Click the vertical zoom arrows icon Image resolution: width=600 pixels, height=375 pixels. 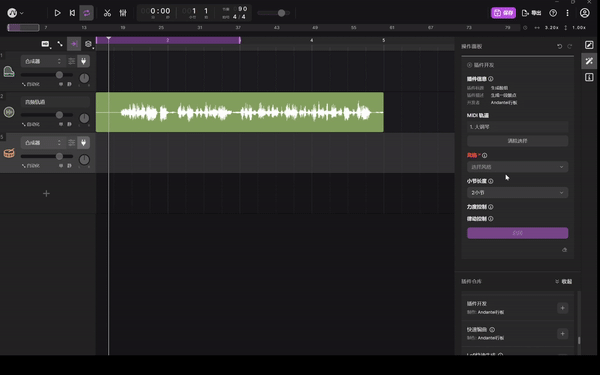coord(566,28)
